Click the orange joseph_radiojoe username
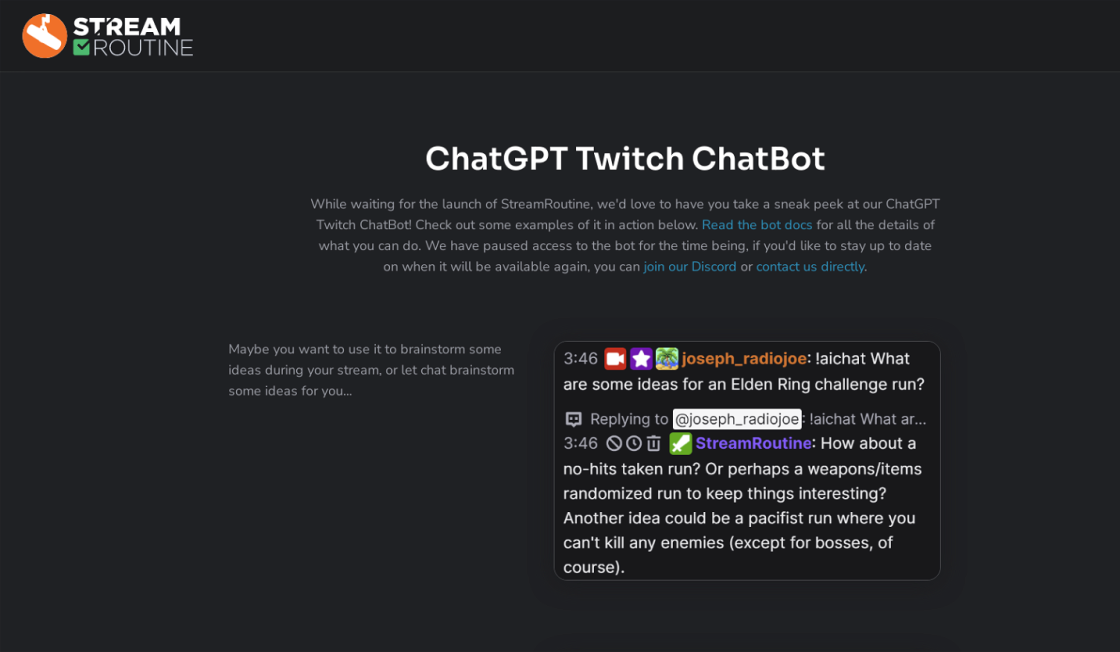This screenshot has height=652, width=1120. point(744,359)
